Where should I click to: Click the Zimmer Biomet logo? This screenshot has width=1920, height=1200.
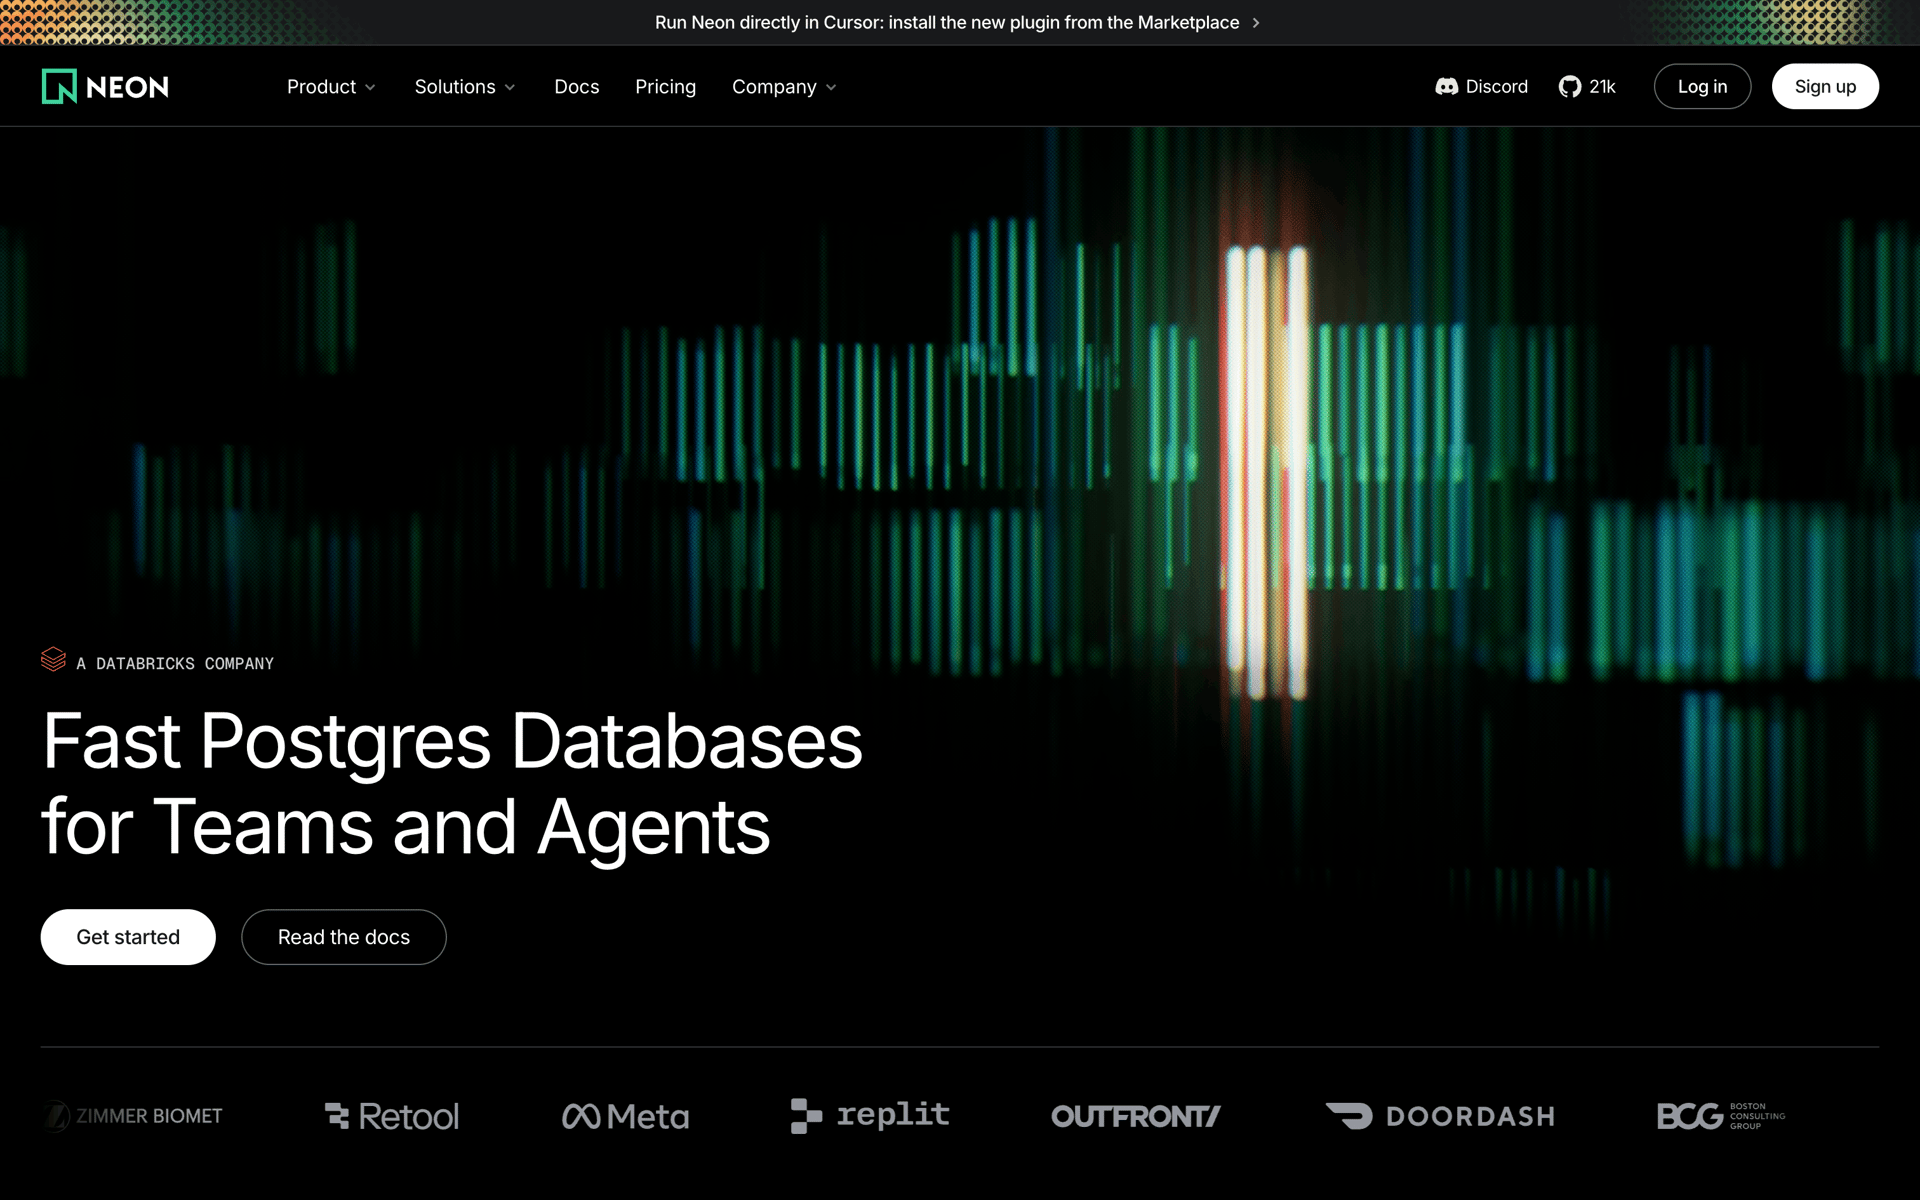pyautogui.click(x=133, y=1116)
